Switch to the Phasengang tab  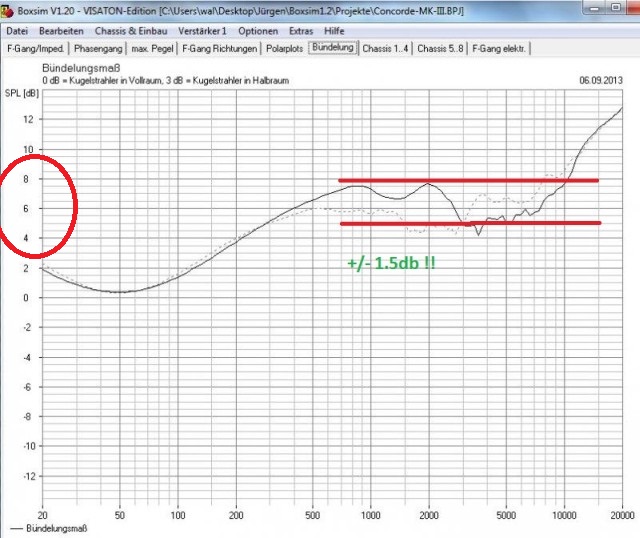(x=98, y=49)
